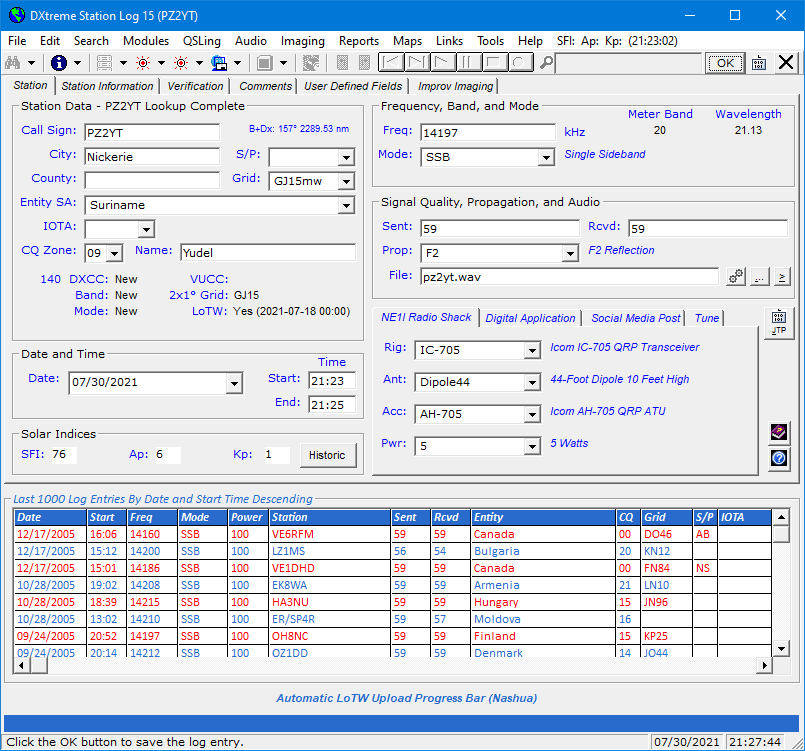The height and width of the screenshot is (751, 805).
Task: Play the pz2yt.wav audio via the arrow icon
Action: [782, 278]
